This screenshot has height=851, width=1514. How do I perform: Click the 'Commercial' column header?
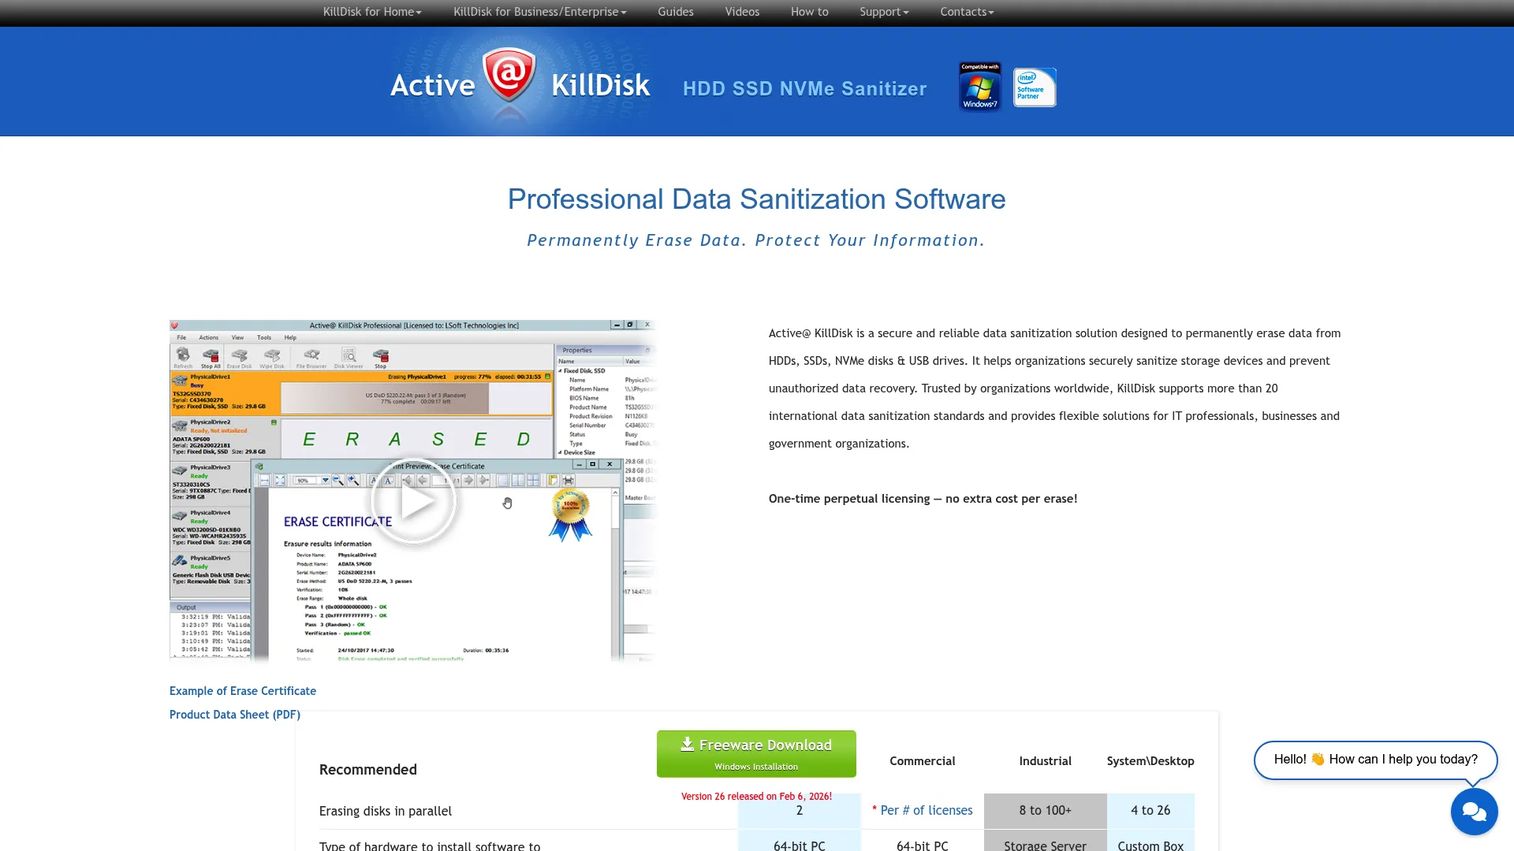point(923,761)
